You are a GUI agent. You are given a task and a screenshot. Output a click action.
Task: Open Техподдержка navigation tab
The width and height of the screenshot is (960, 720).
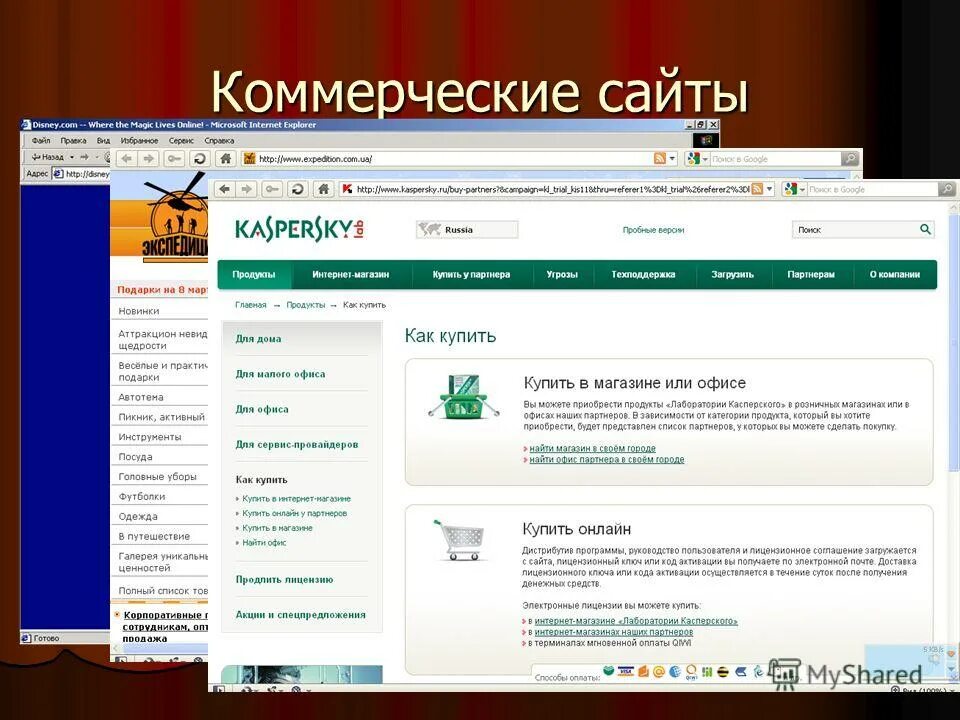643,274
